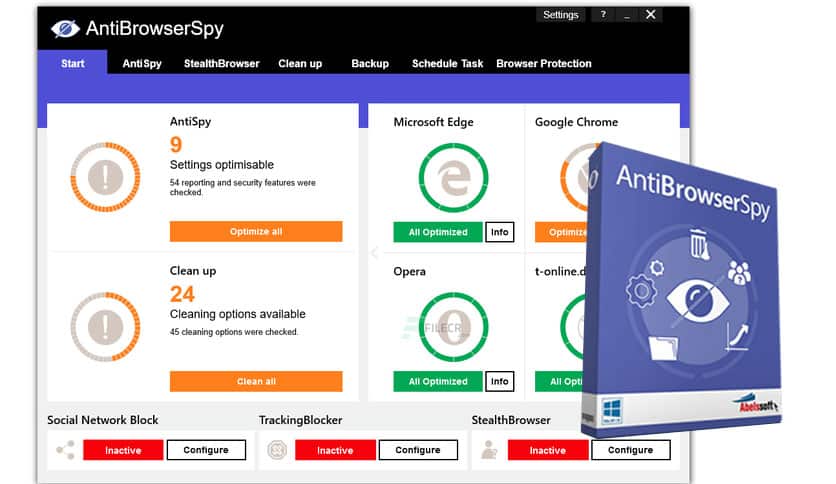Toggle Social Network Block Inactive status
Viewport: 836px width, 484px height.
click(123, 450)
